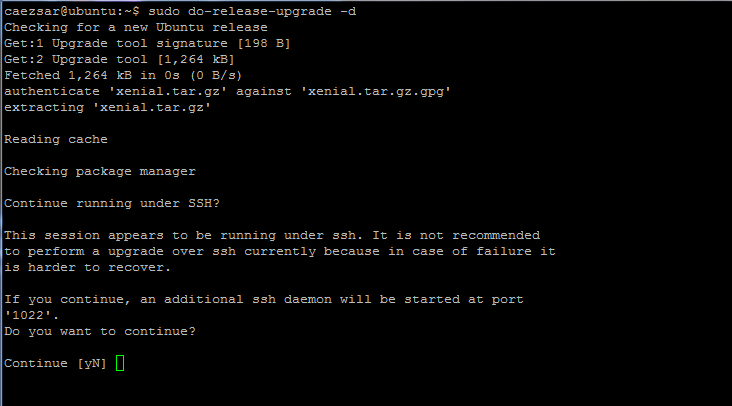
Task: Click the port number '1022' text
Action: pos(28,315)
